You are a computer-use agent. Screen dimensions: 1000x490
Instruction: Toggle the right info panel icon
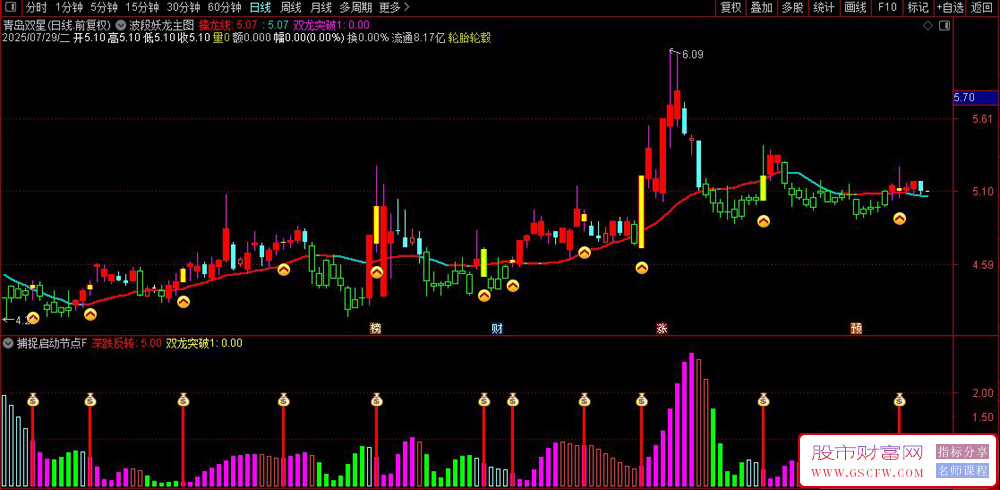coord(945,26)
